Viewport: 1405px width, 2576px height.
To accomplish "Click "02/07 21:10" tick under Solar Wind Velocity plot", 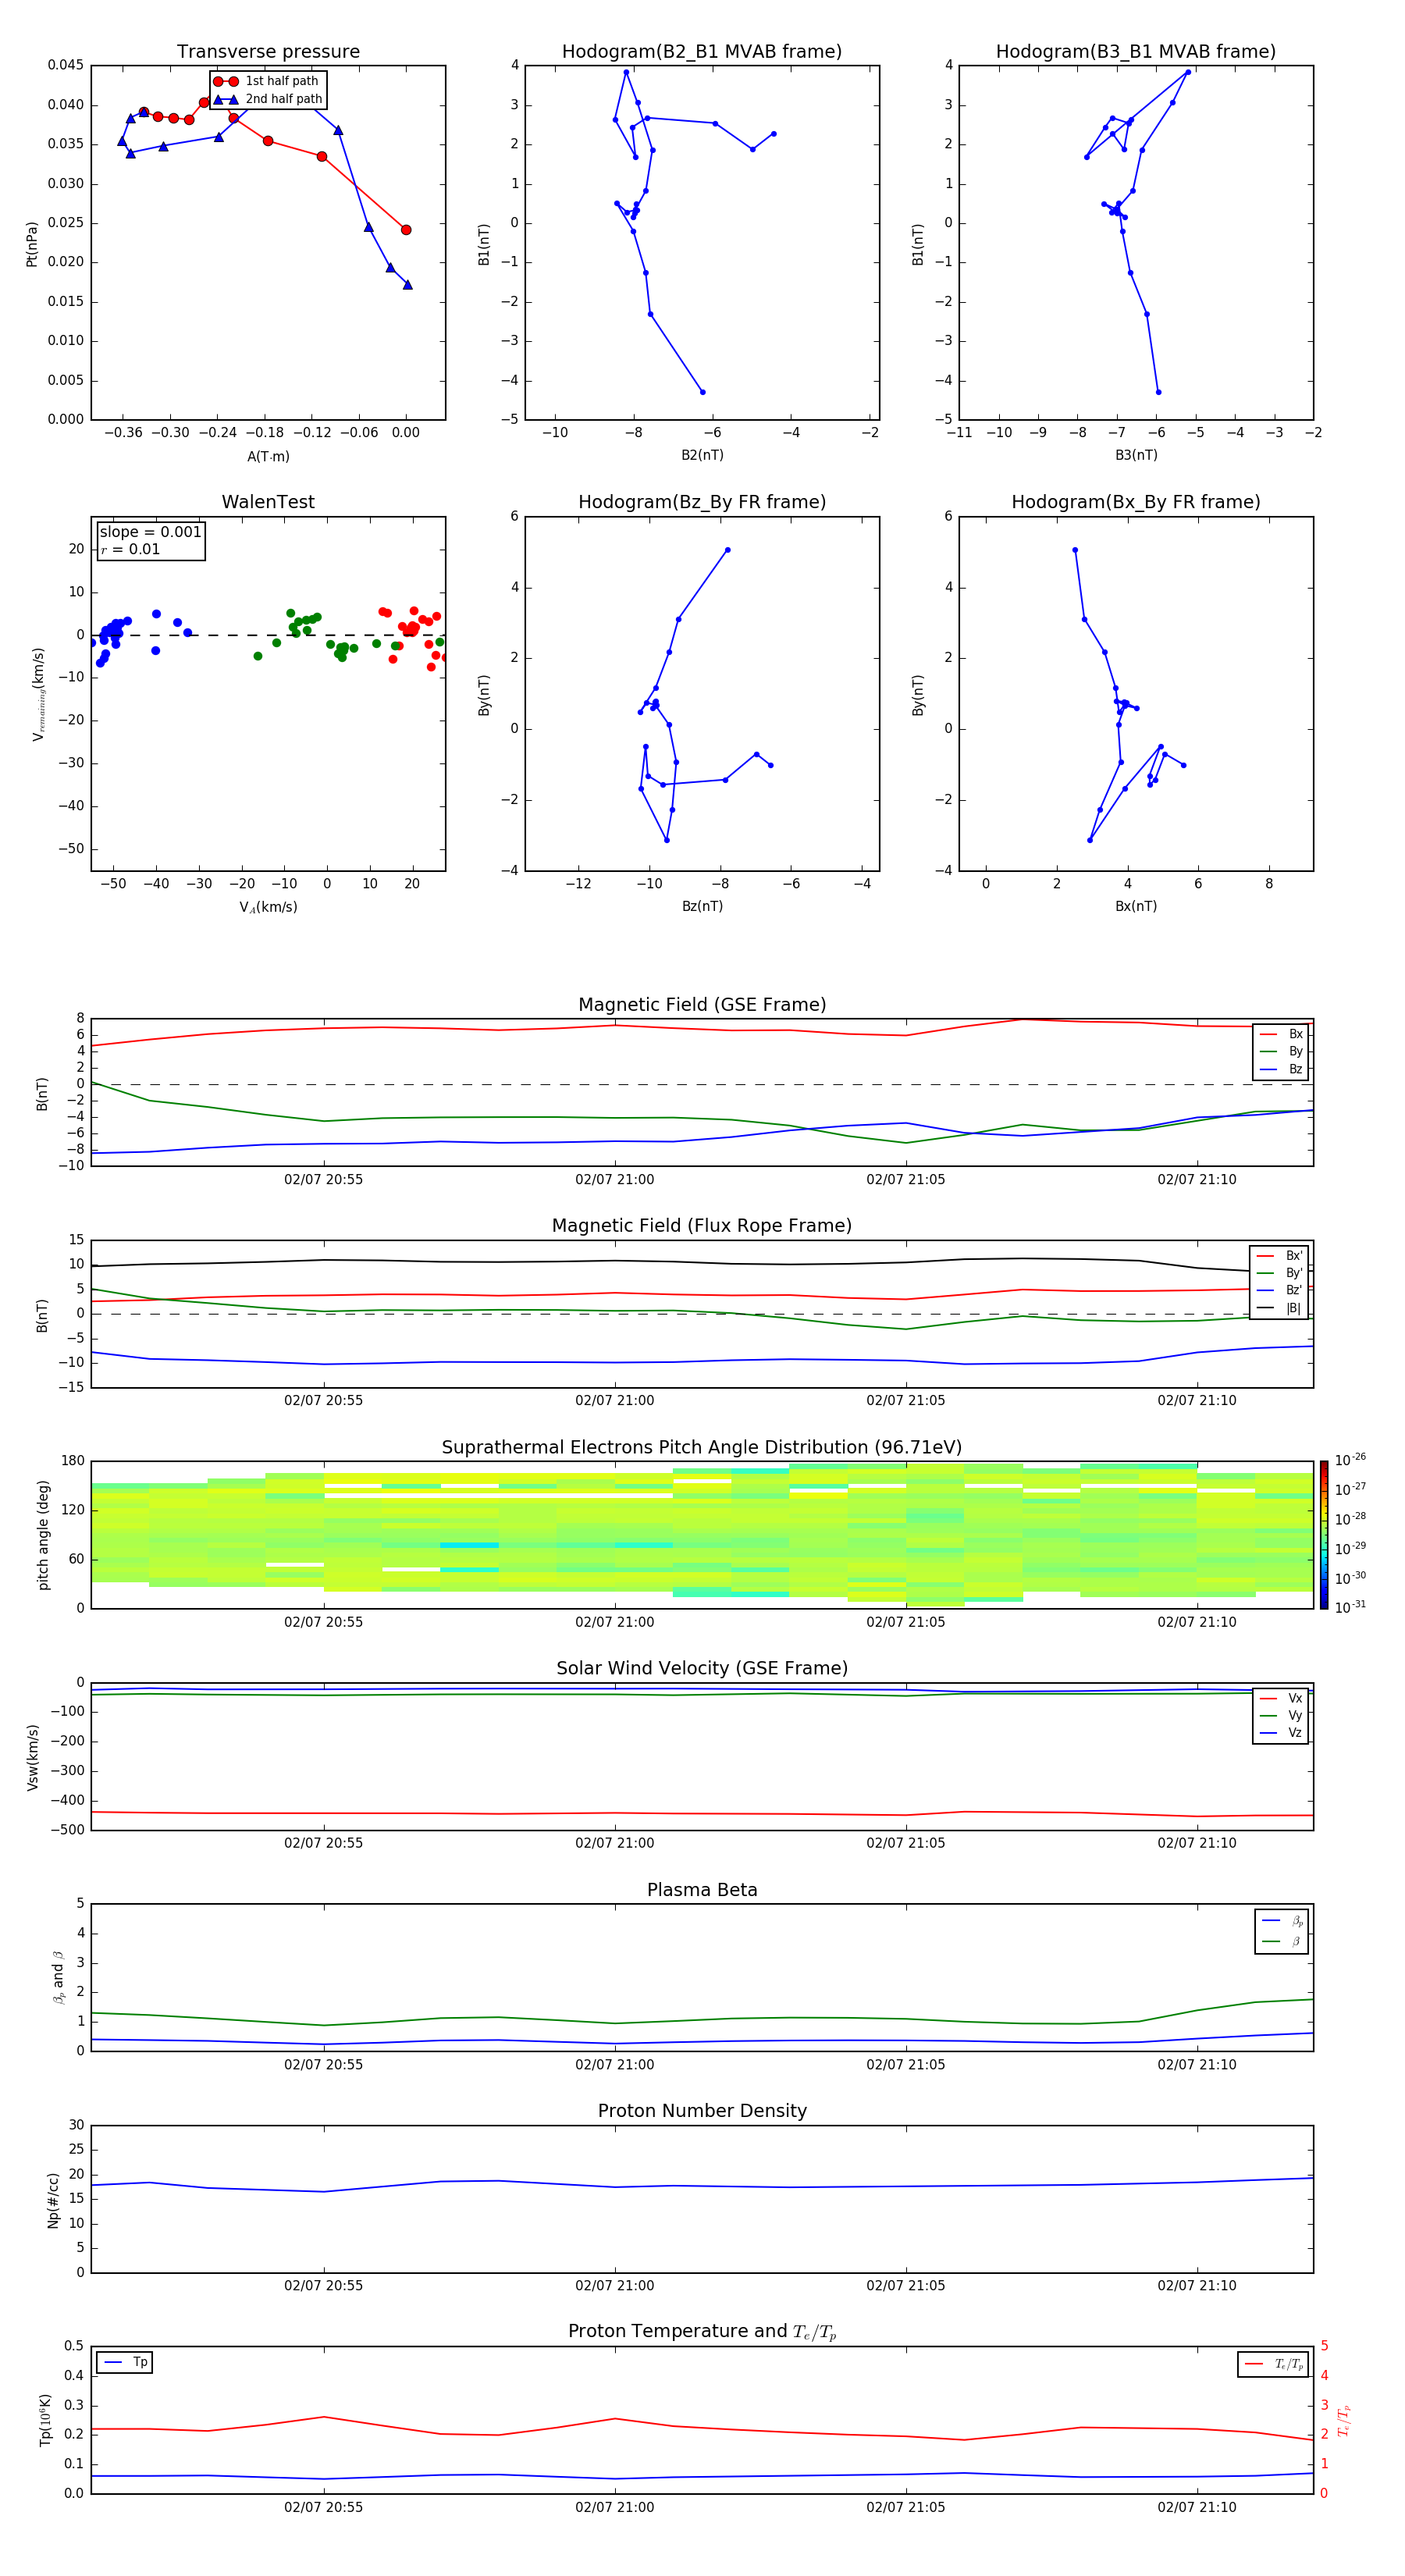I will 1197,1843.
